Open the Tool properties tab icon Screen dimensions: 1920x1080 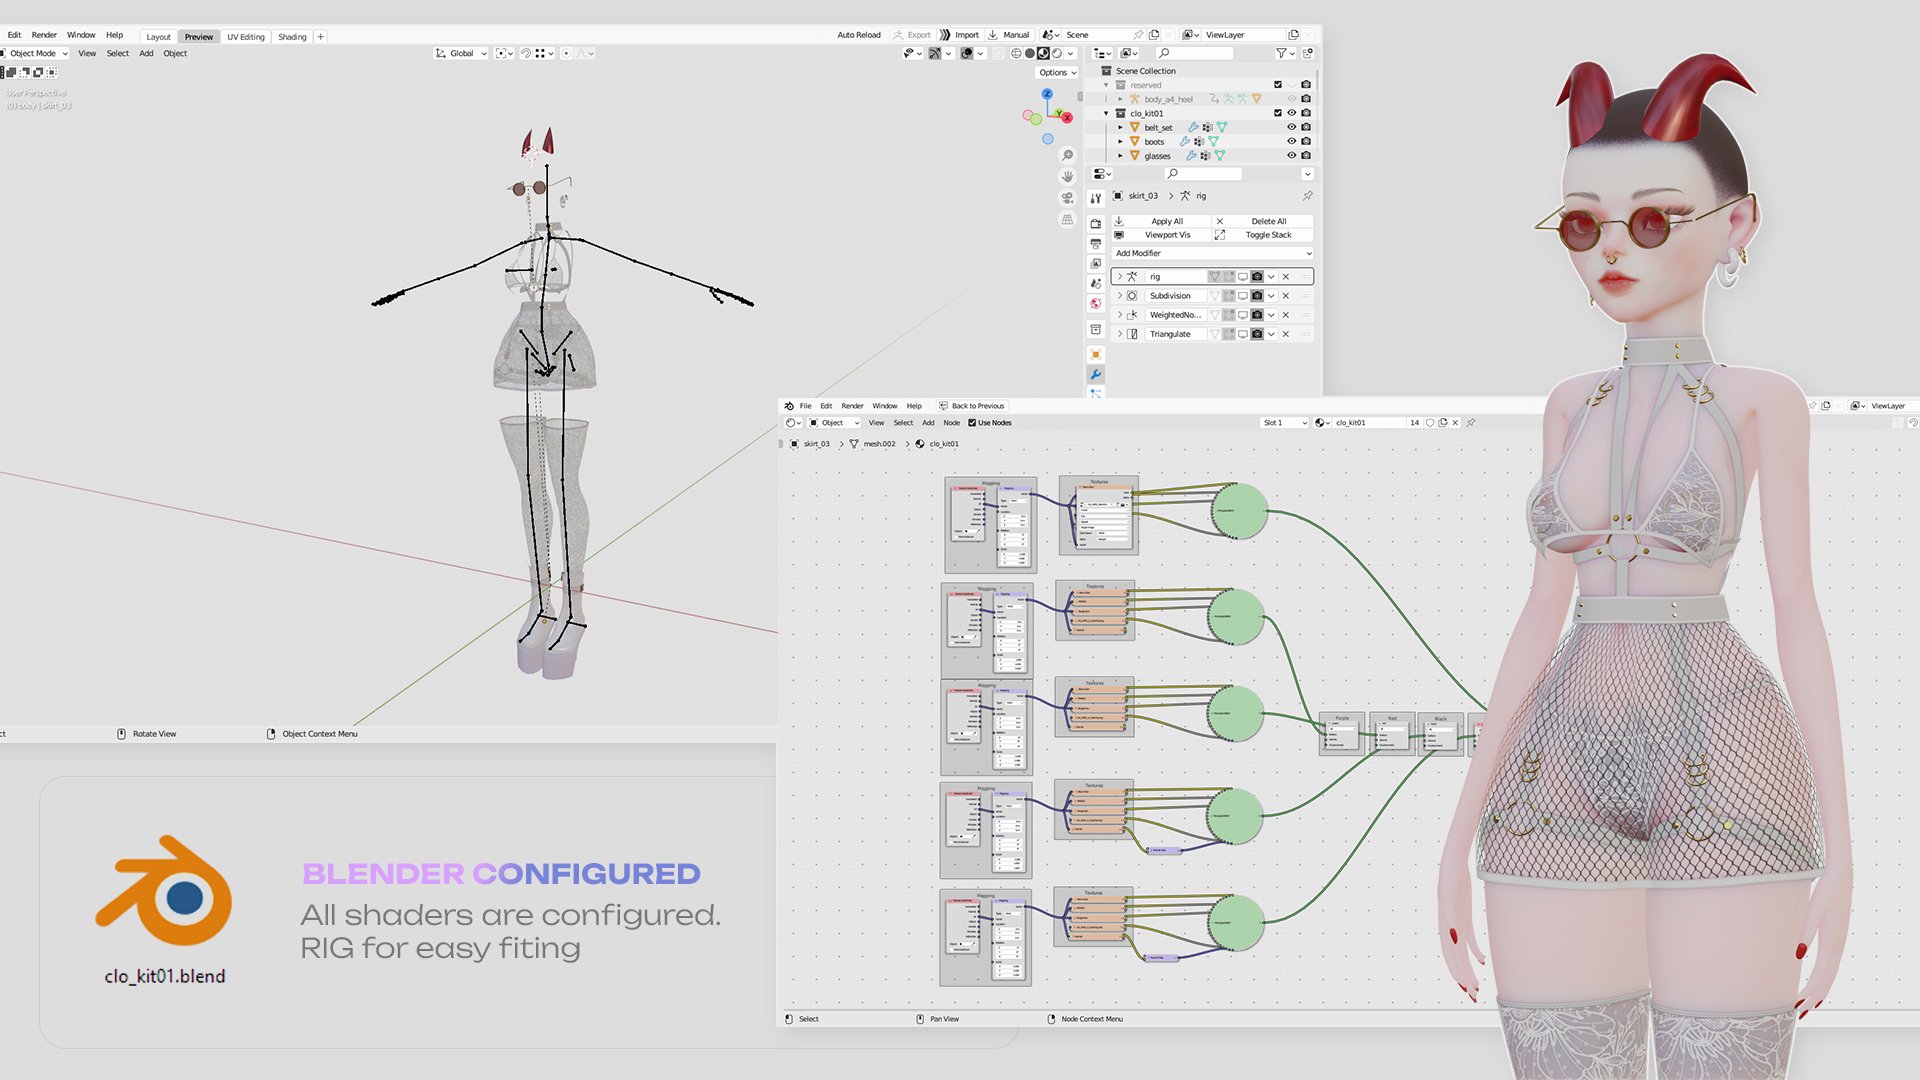(1096, 198)
